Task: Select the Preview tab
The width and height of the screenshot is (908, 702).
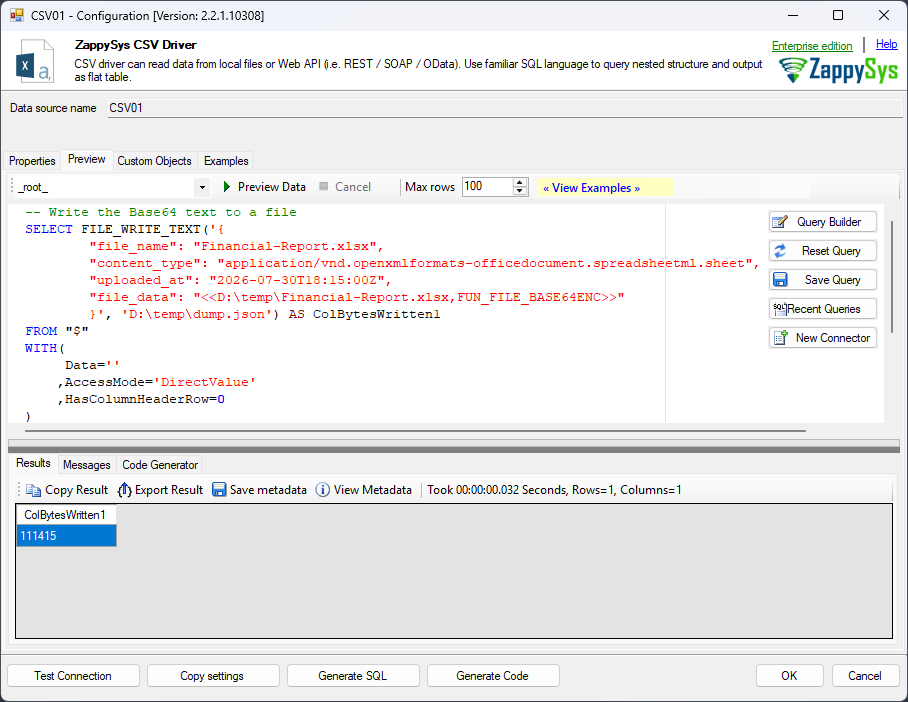Action: (87, 159)
